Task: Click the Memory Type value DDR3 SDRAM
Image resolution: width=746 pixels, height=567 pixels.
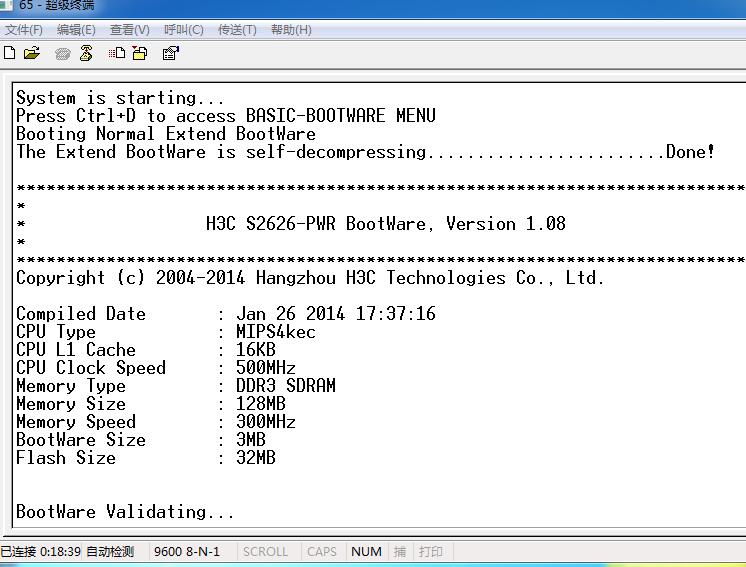Action: [x=286, y=386]
